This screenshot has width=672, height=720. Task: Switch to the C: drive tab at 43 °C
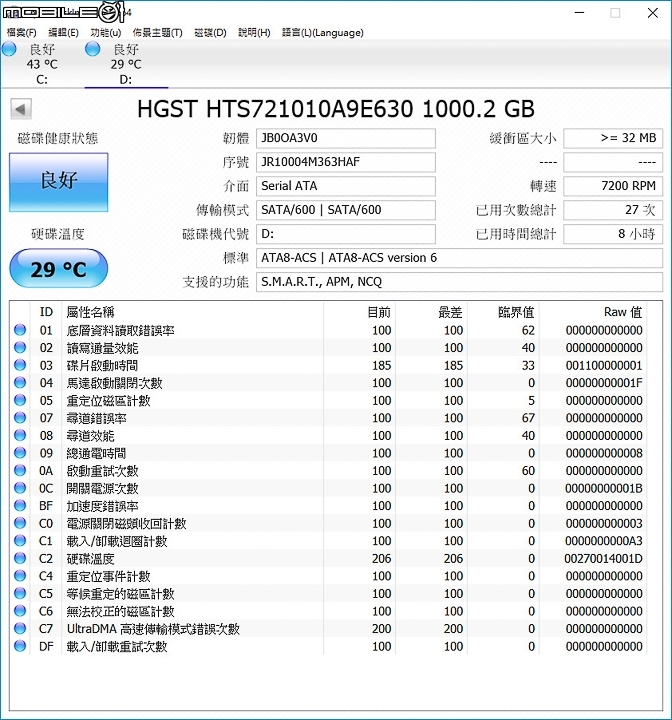(x=42, y=64)
